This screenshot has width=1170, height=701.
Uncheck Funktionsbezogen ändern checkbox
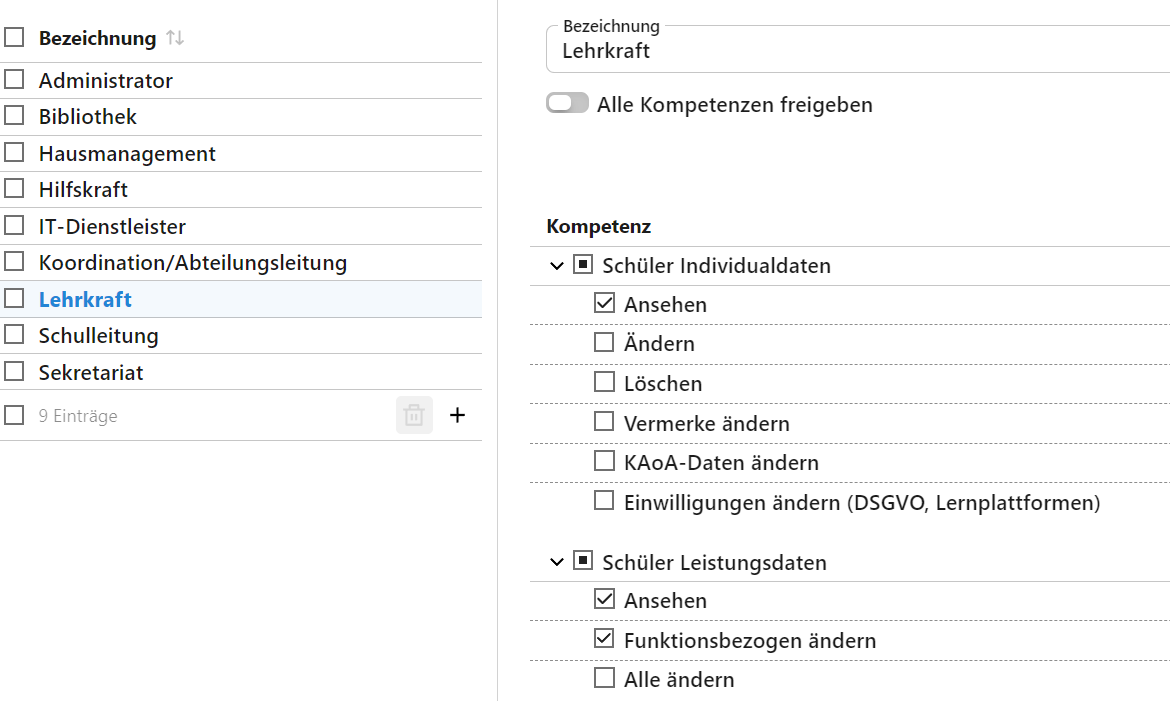(x=604, y=639)
